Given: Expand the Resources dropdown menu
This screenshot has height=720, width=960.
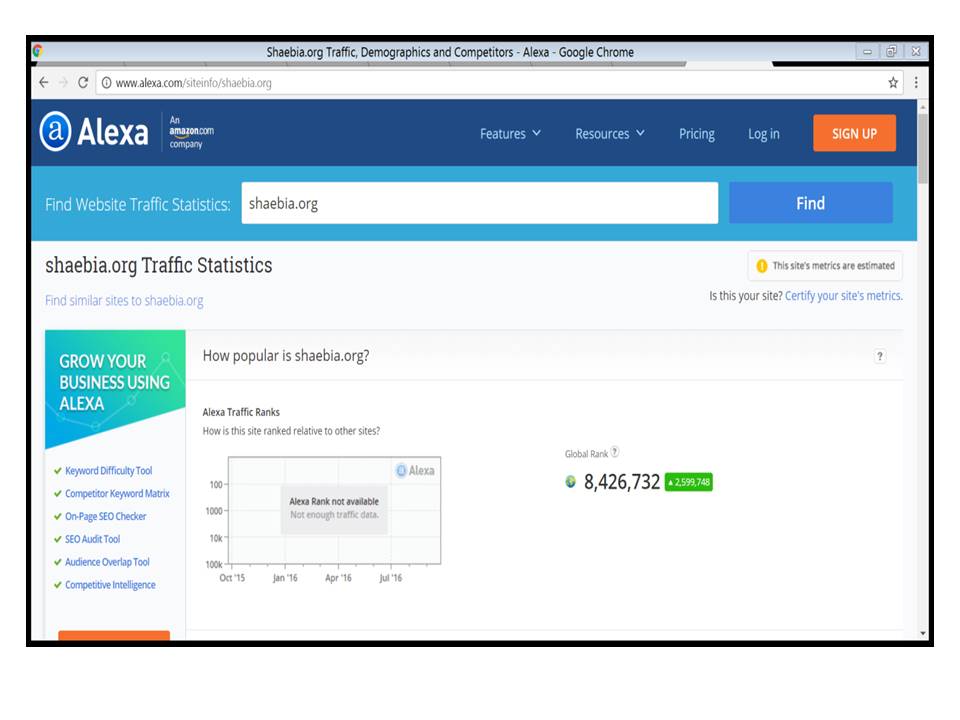Looking at the screenshot, I should click(610, 133).
